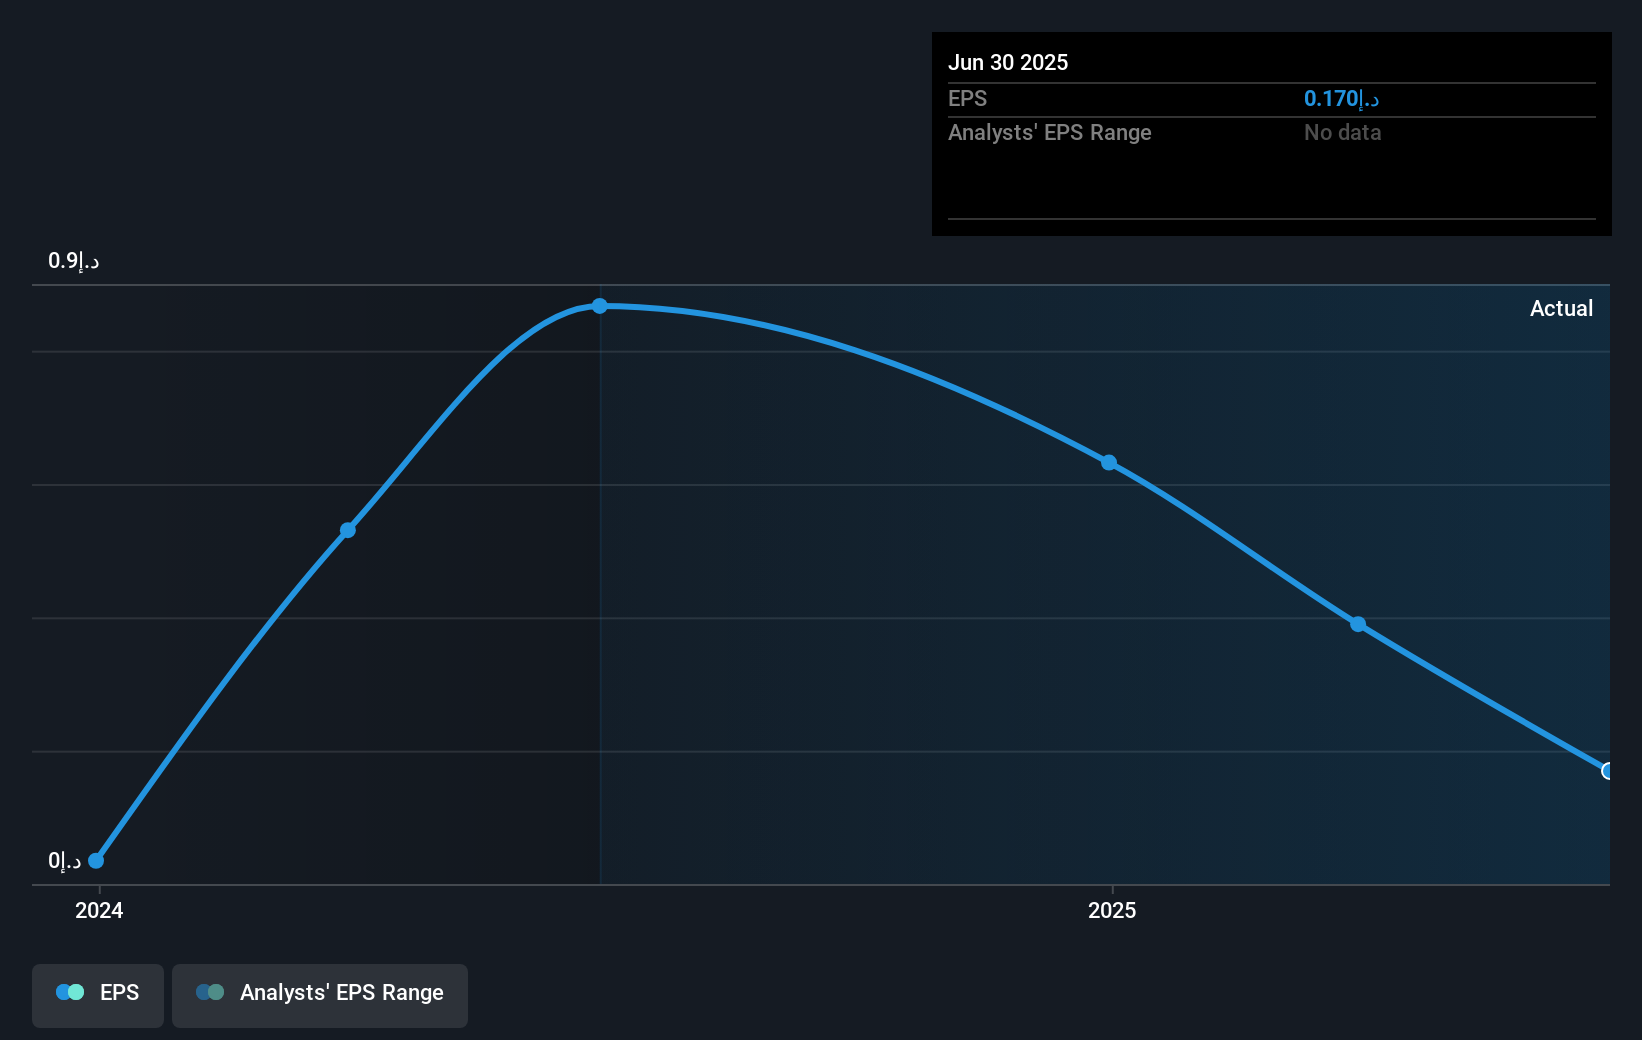The image size is (1642, 1040).
Task: Click the No data text for Analysts' EPS Range
Action: (x=1342, y=132)
